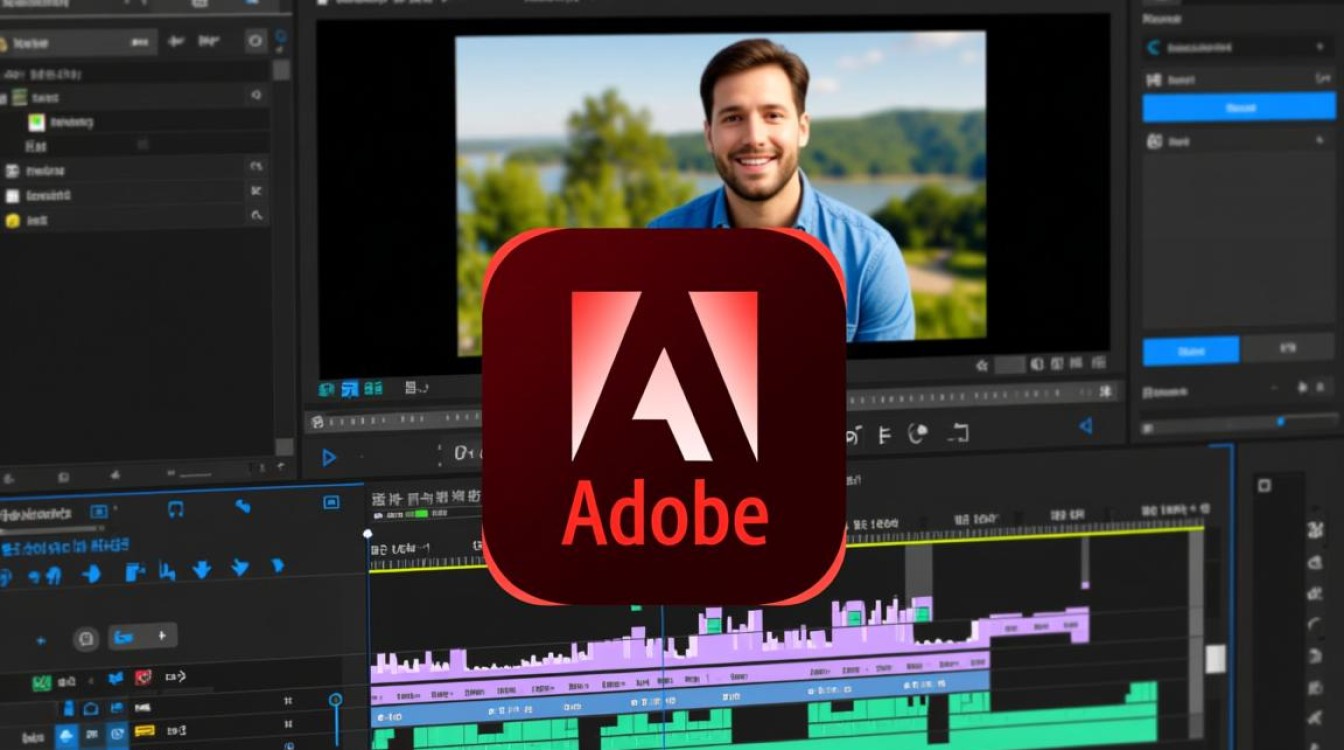This screenshot has height=750, width=1344.
Task: Click the gray button beside the small blue button
Action: point(1288,350)
